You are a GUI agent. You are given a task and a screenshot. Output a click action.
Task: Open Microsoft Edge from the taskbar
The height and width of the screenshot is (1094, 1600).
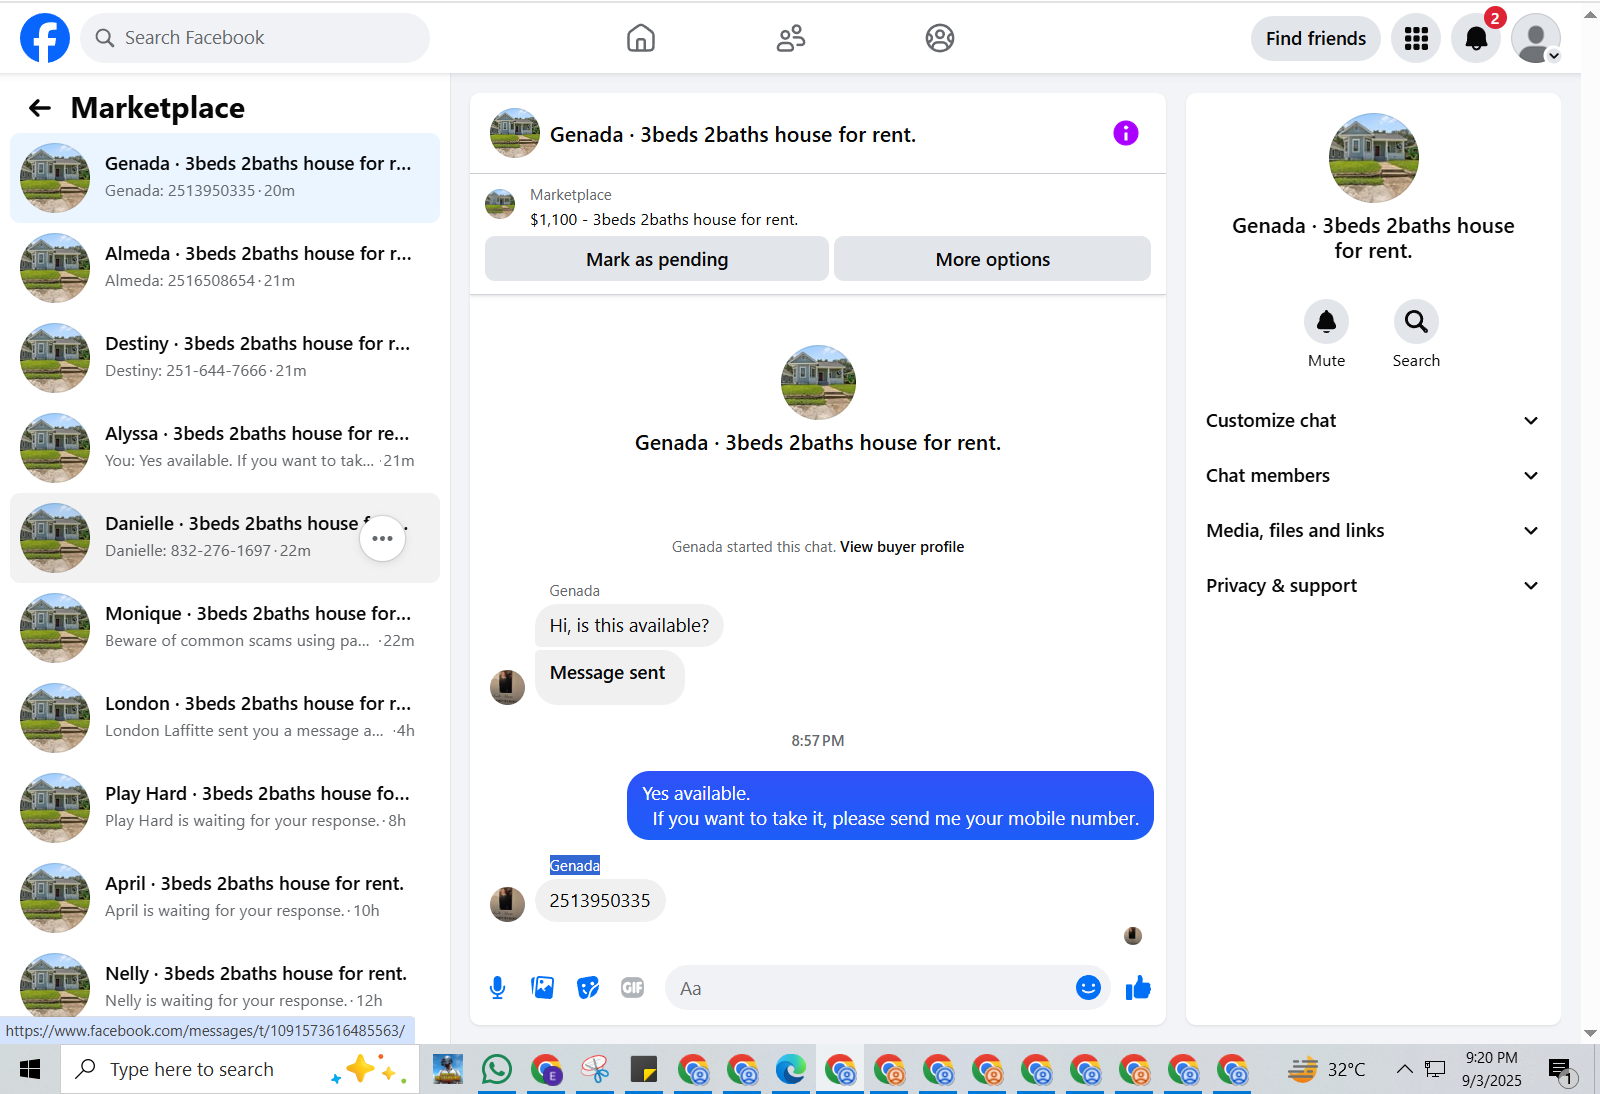(791, 1069)
